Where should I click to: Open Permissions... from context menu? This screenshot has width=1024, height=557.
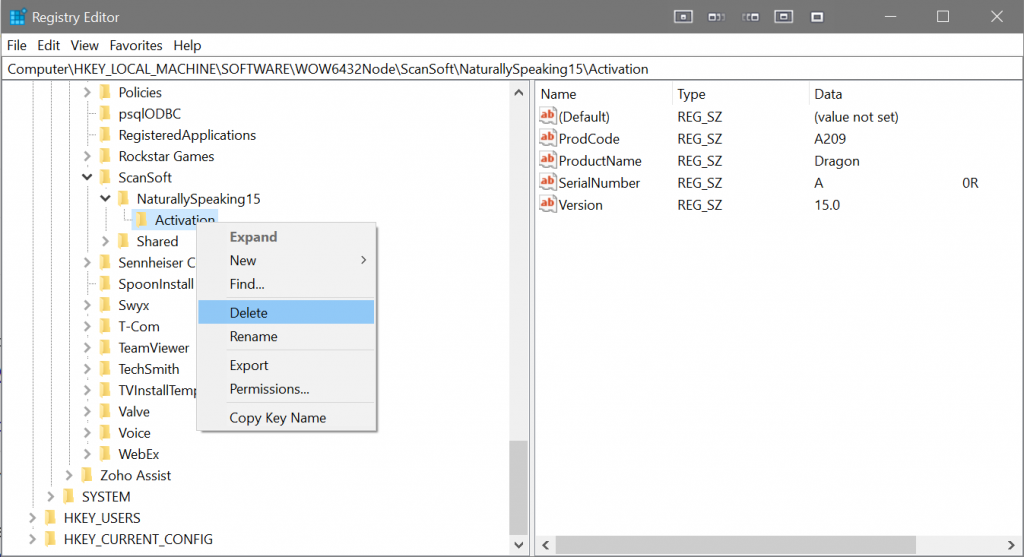tap(286, 389)
